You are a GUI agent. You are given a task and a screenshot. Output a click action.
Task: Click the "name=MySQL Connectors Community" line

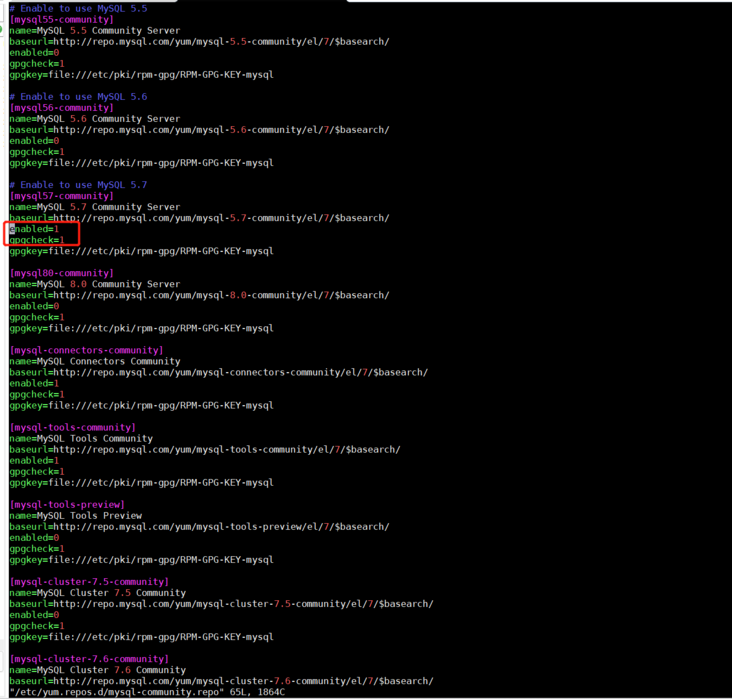coord(95,361)
